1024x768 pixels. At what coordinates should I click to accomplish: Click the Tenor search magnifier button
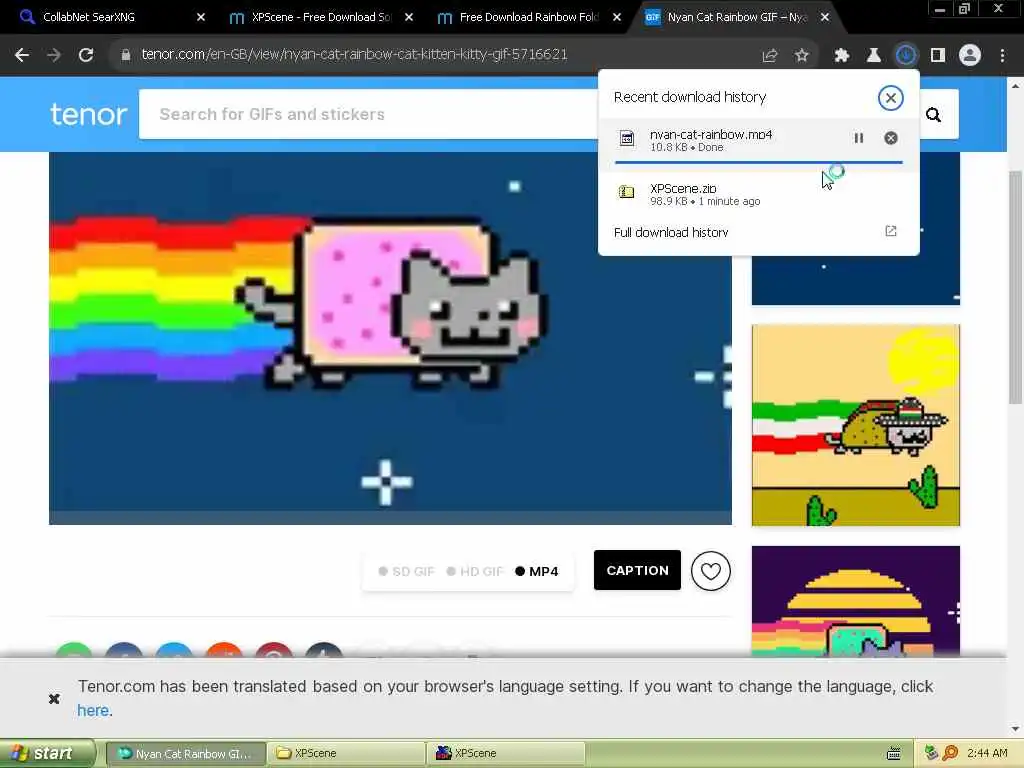coord(934,115)
